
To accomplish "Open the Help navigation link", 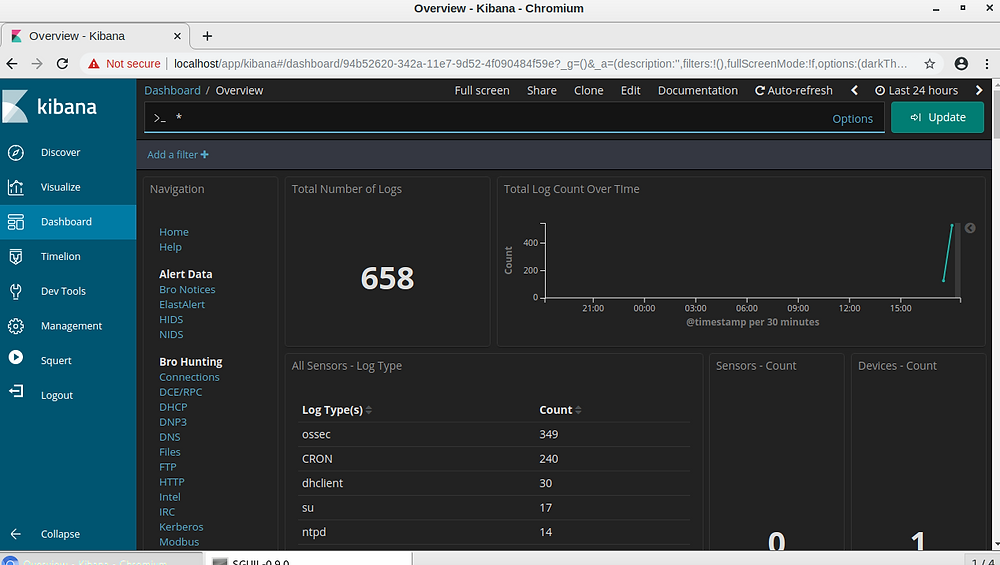I will tap(170, 247).
